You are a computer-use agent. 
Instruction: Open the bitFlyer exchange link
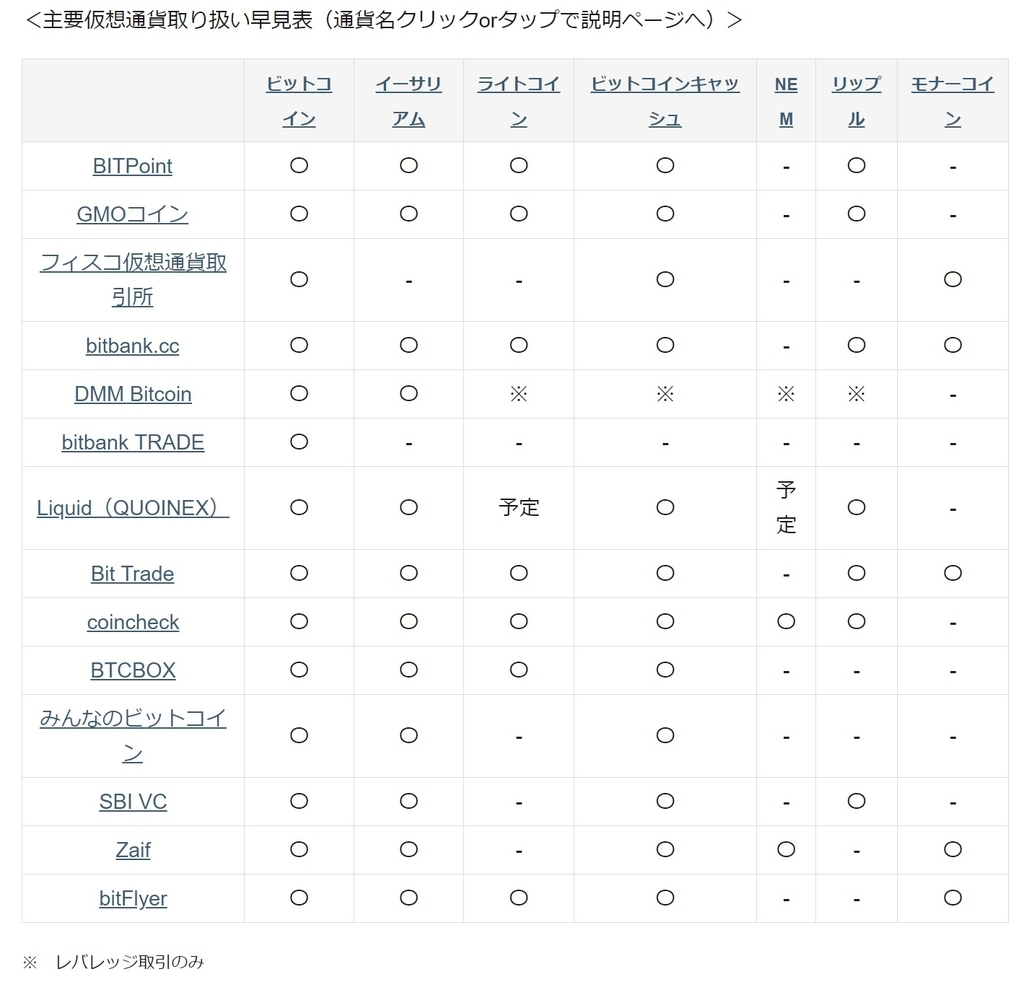coord(133,898)
